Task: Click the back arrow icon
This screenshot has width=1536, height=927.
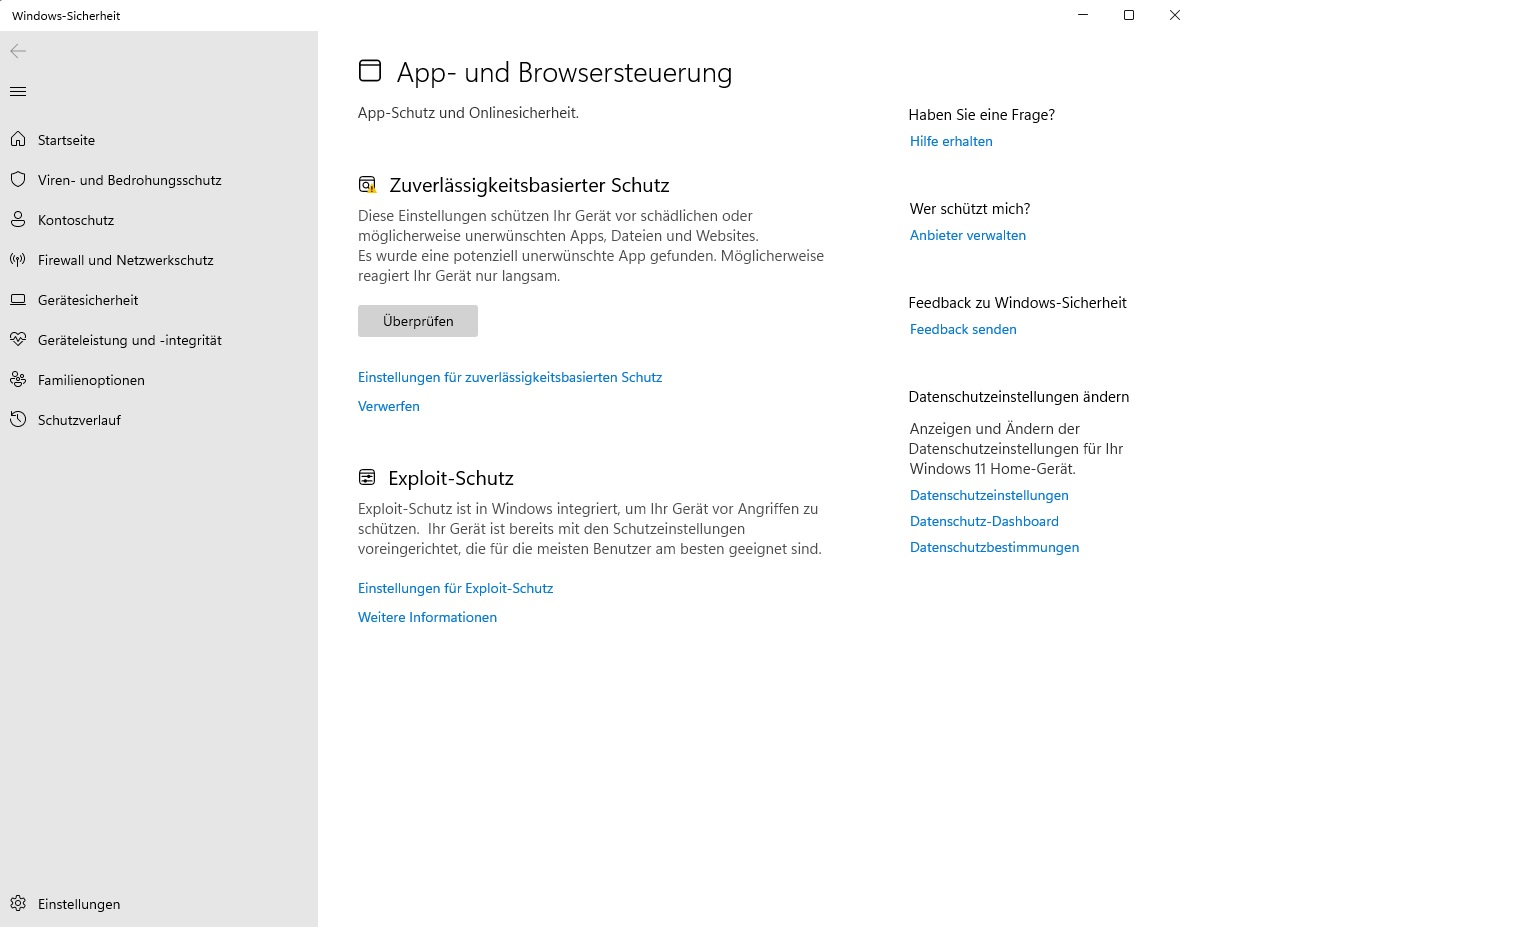Action: (x=18, y=51)
